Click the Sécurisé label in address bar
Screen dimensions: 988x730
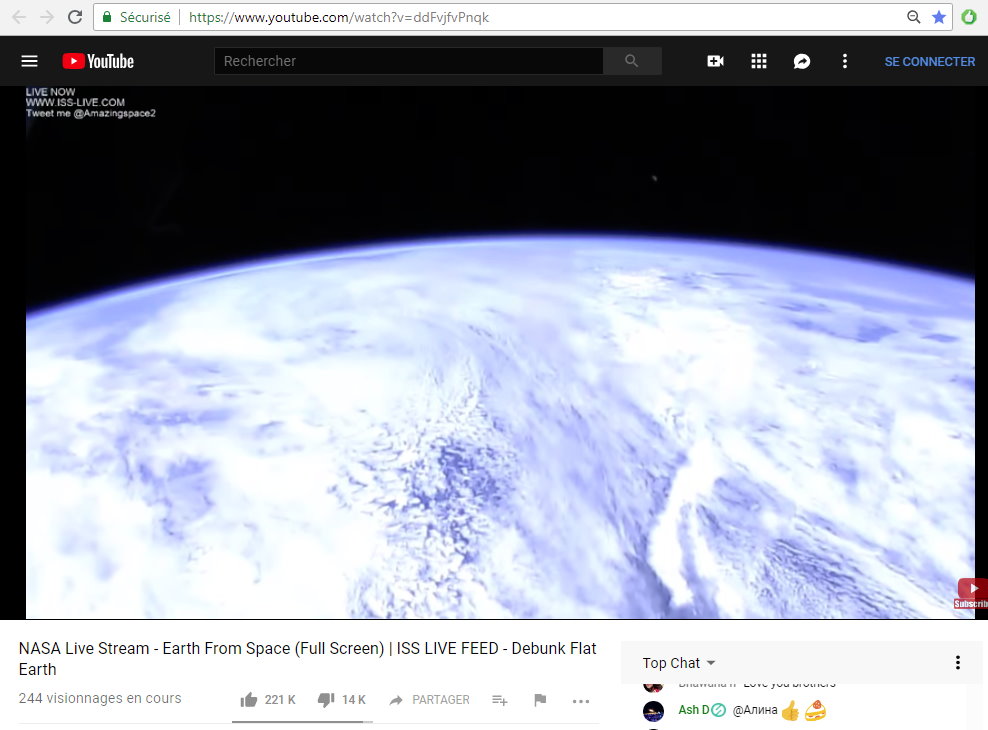pyautogui.click(x=145, y=17)
